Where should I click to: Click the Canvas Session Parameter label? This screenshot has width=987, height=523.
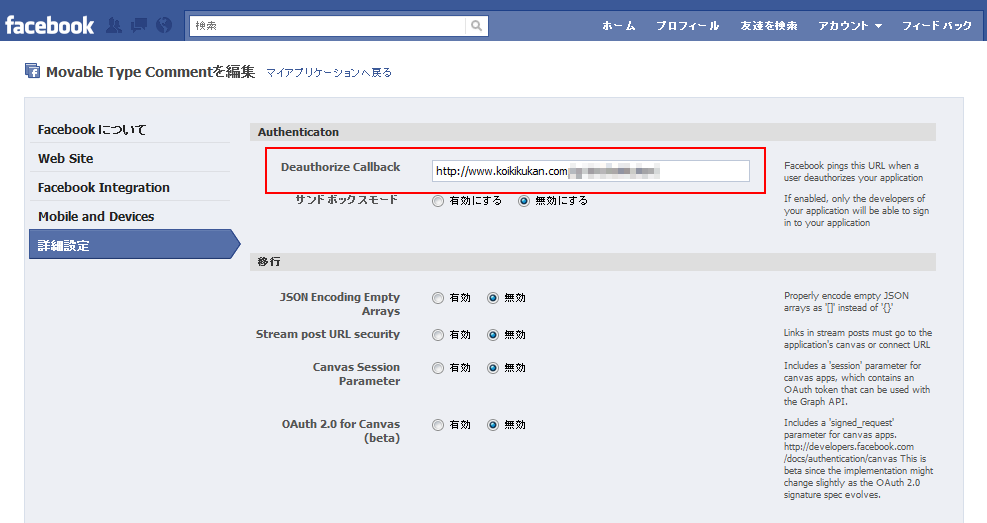pos(356,374)
